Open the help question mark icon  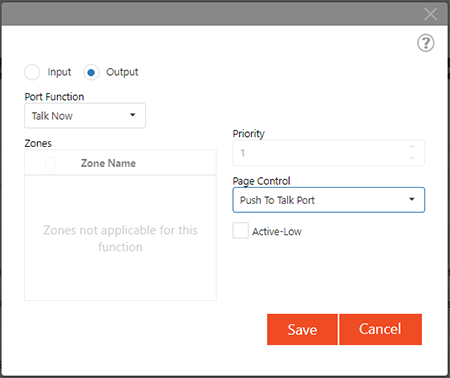coord(426,43)
